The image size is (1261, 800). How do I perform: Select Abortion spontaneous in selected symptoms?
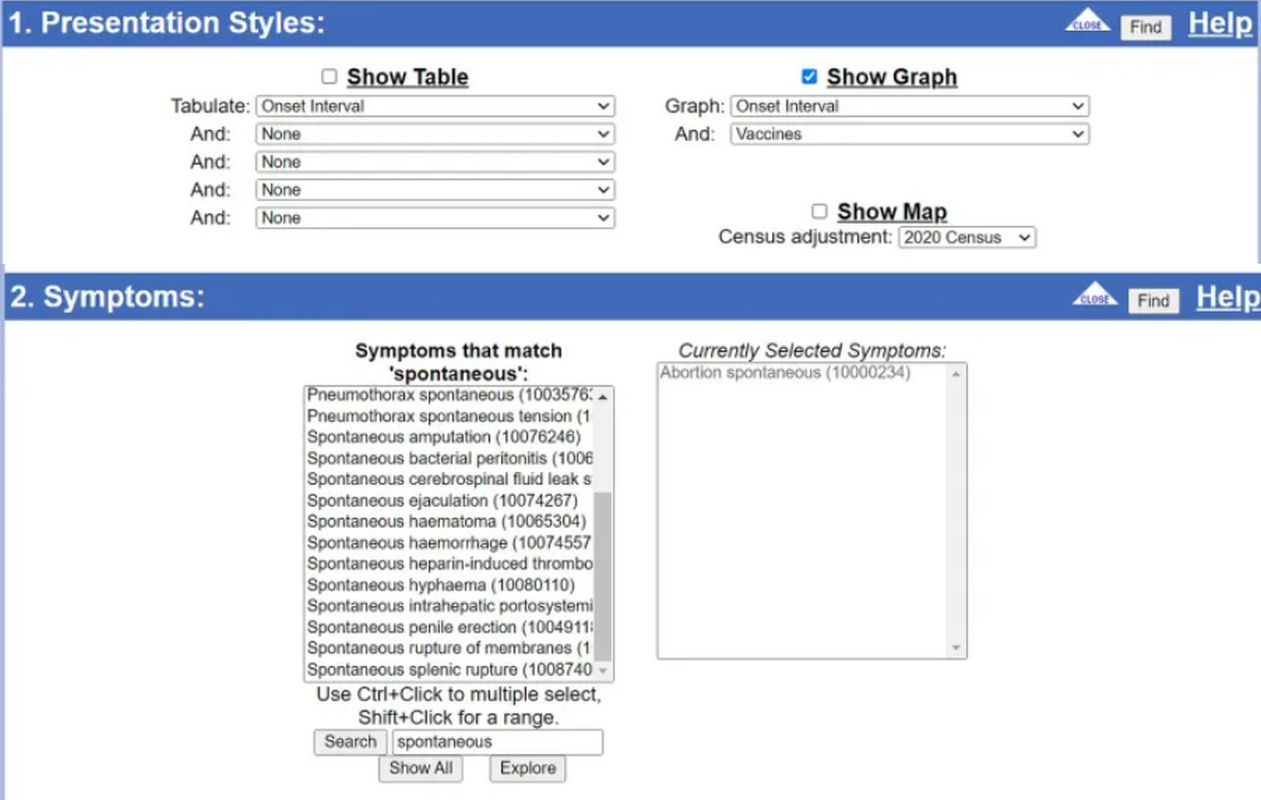(x=785, y=373)
